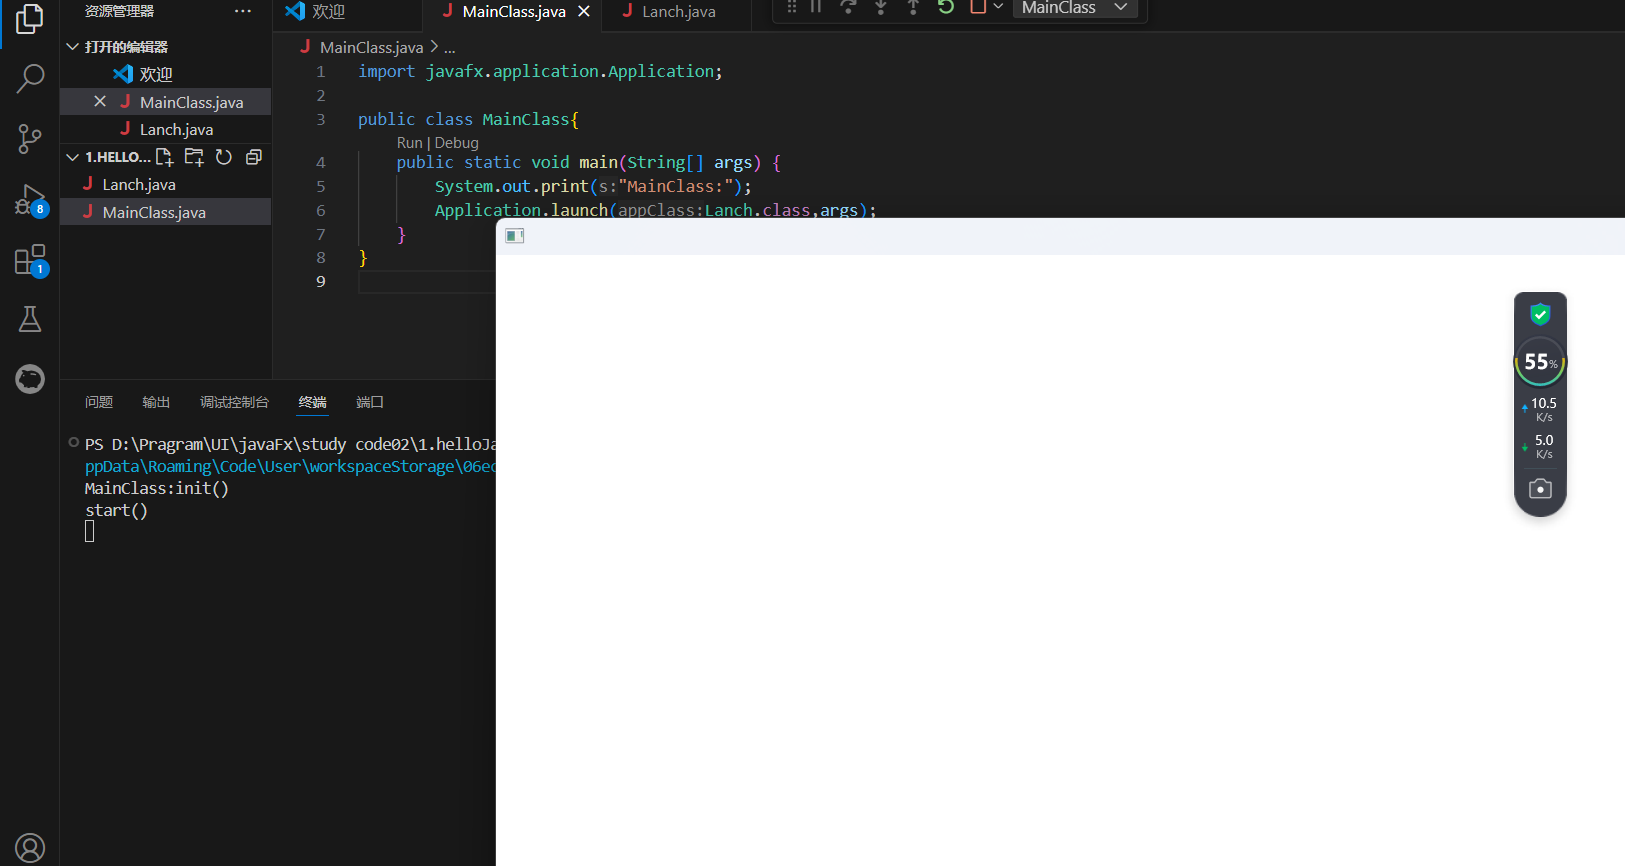Screen dimensions: 1625x866
Task: Switch to the debug console panel tab
Action: 234,402
